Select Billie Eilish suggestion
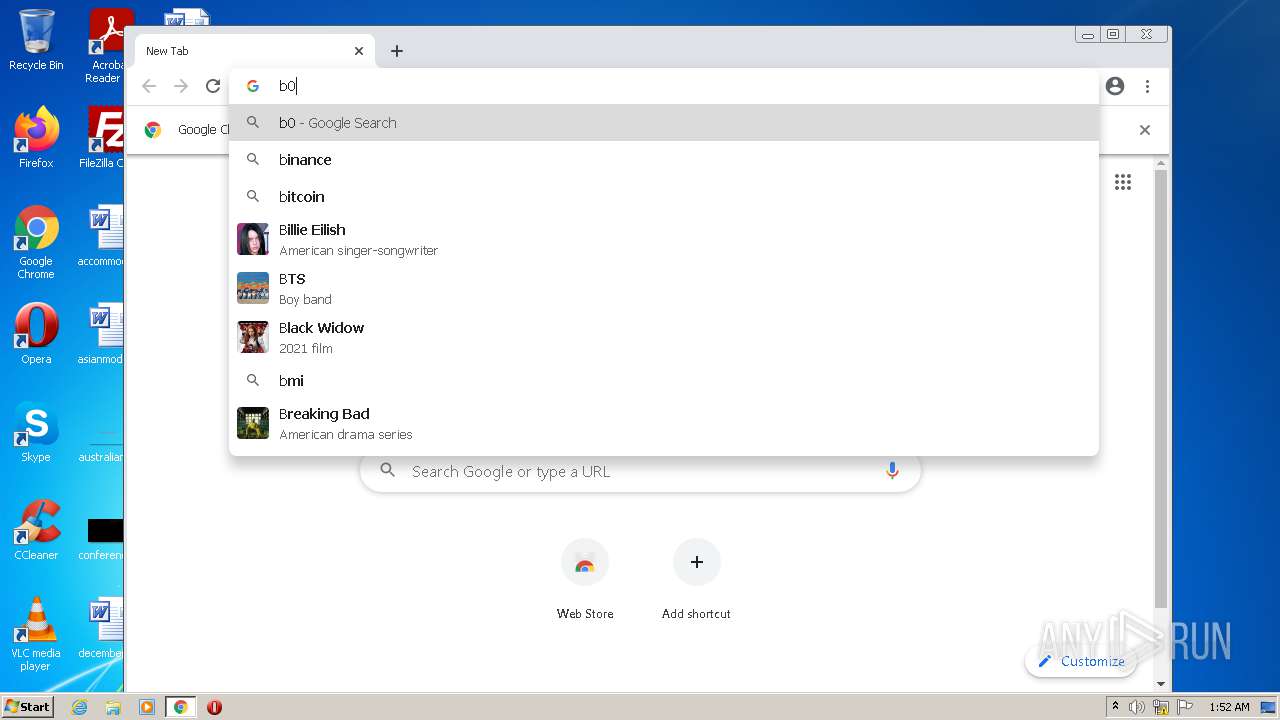 (664, 239)
